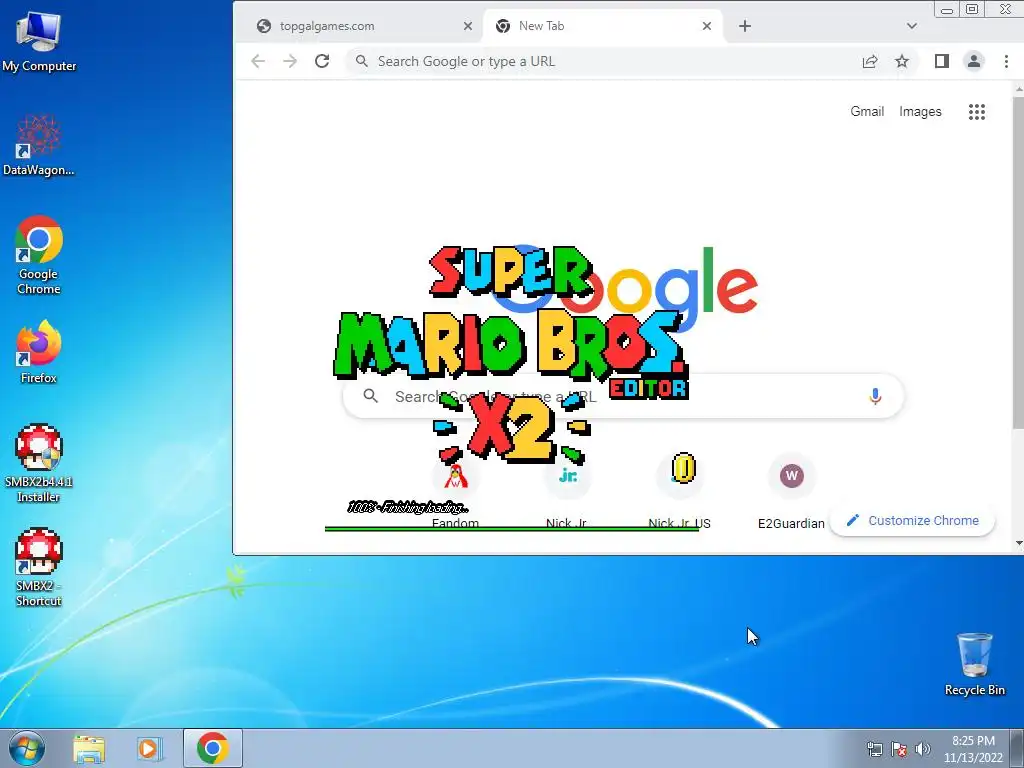This screenshot has height=768, width=1024.
Task: Share this page icon
Action: coord(870,61)
